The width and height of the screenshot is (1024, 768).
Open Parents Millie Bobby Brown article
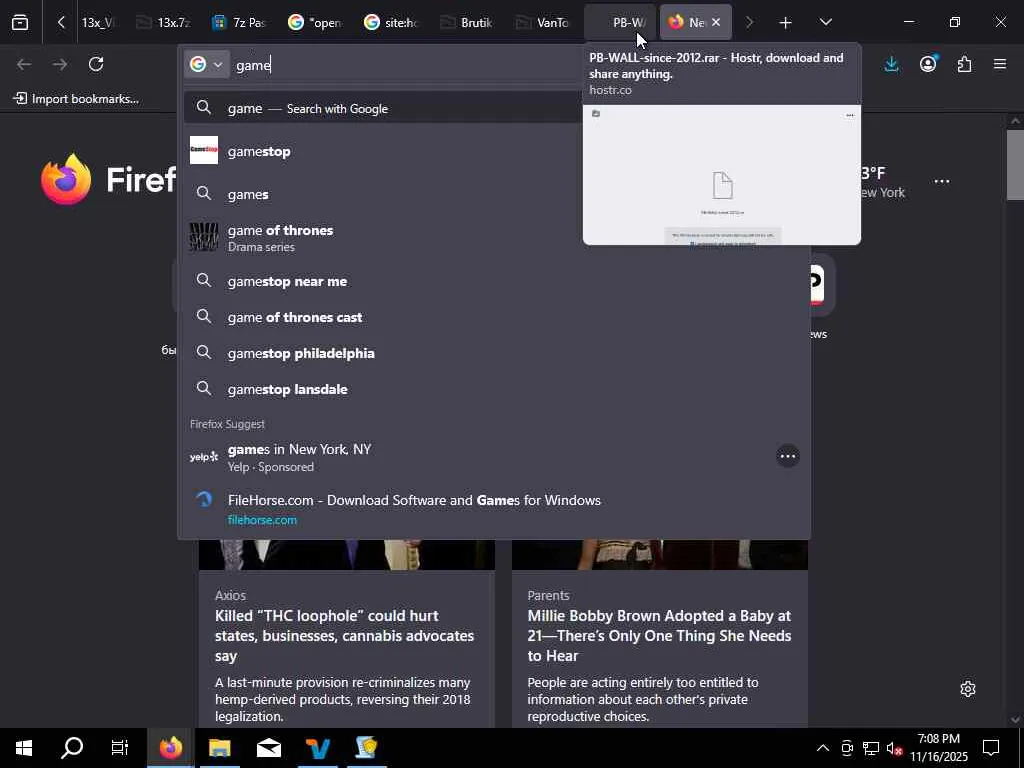[659, 635]
